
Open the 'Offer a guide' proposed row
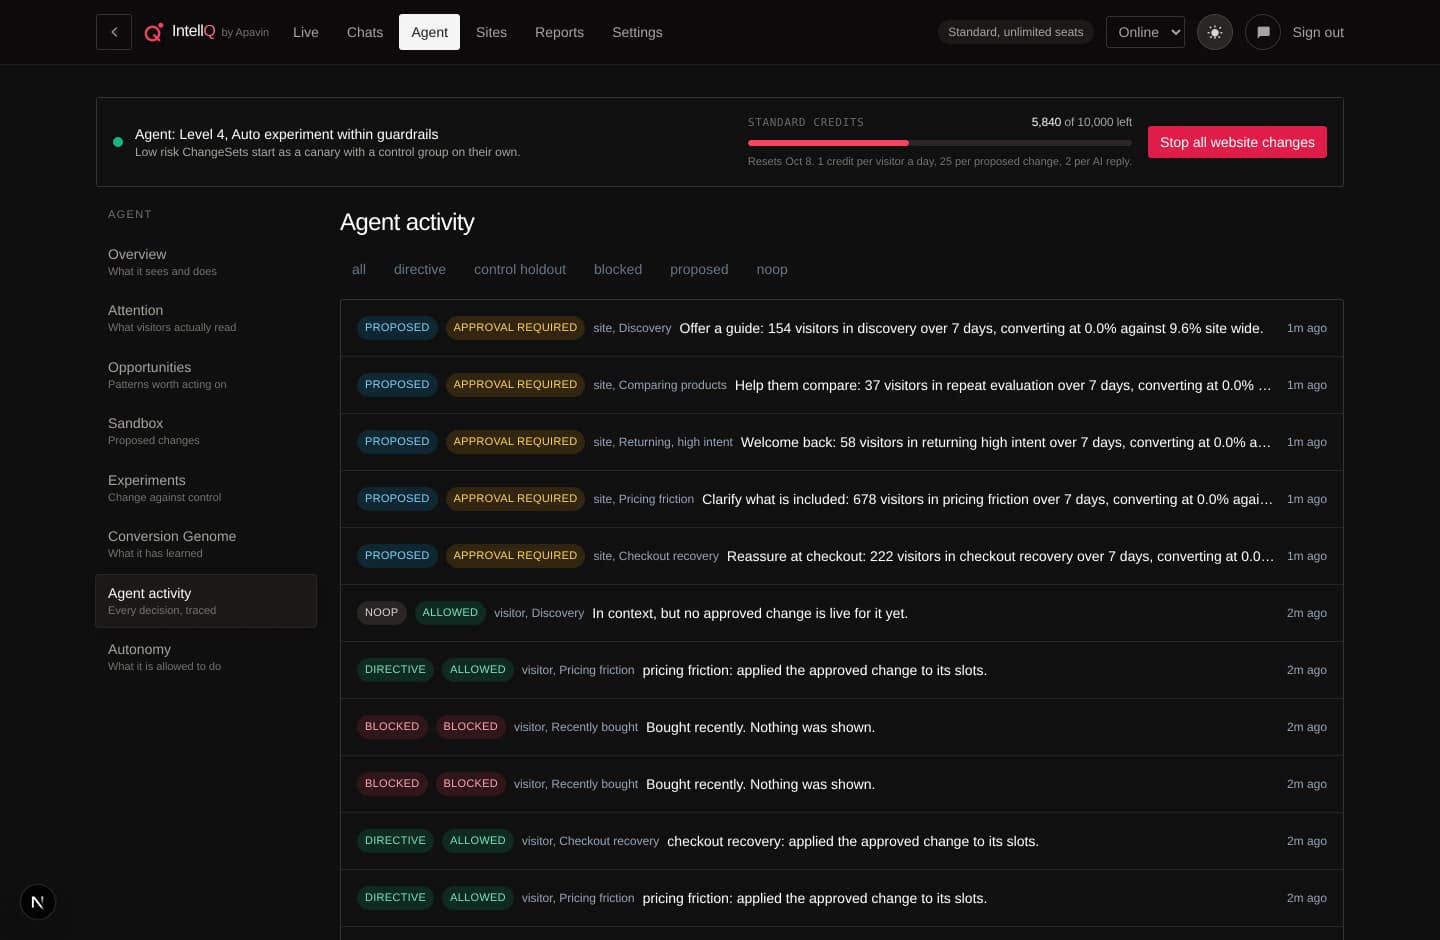(842, 328)
